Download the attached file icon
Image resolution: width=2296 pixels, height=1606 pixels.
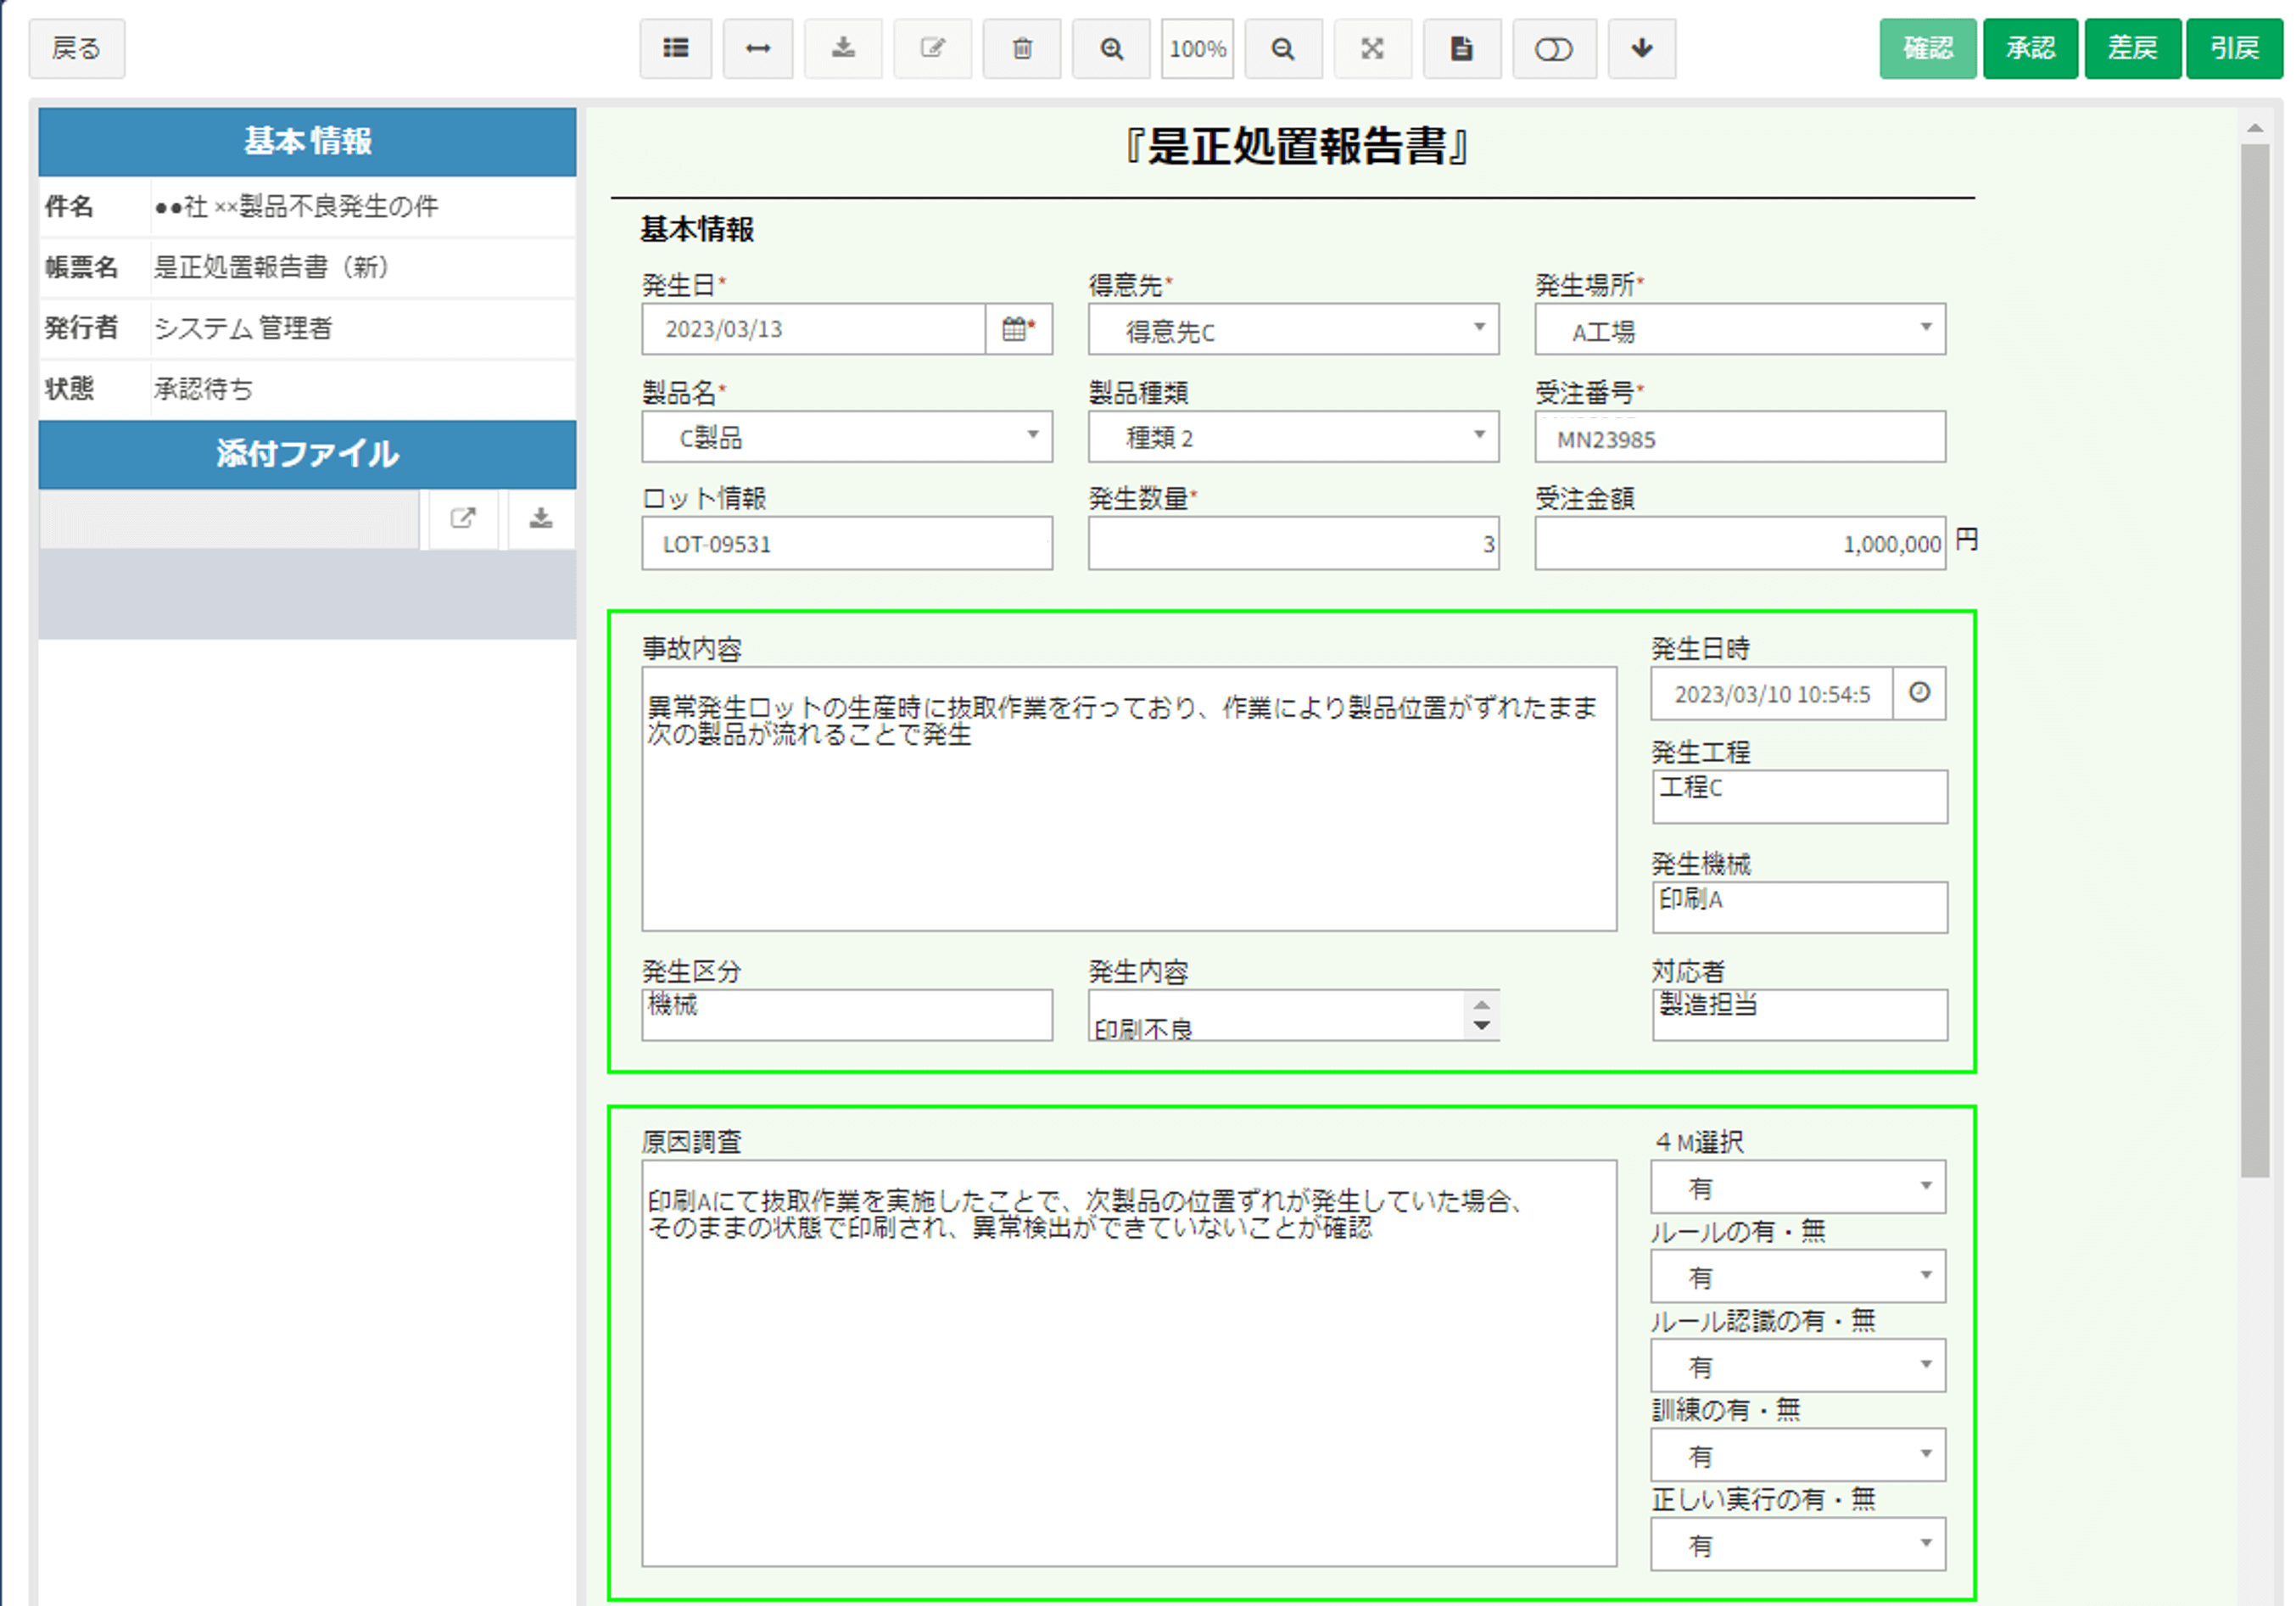541,518
